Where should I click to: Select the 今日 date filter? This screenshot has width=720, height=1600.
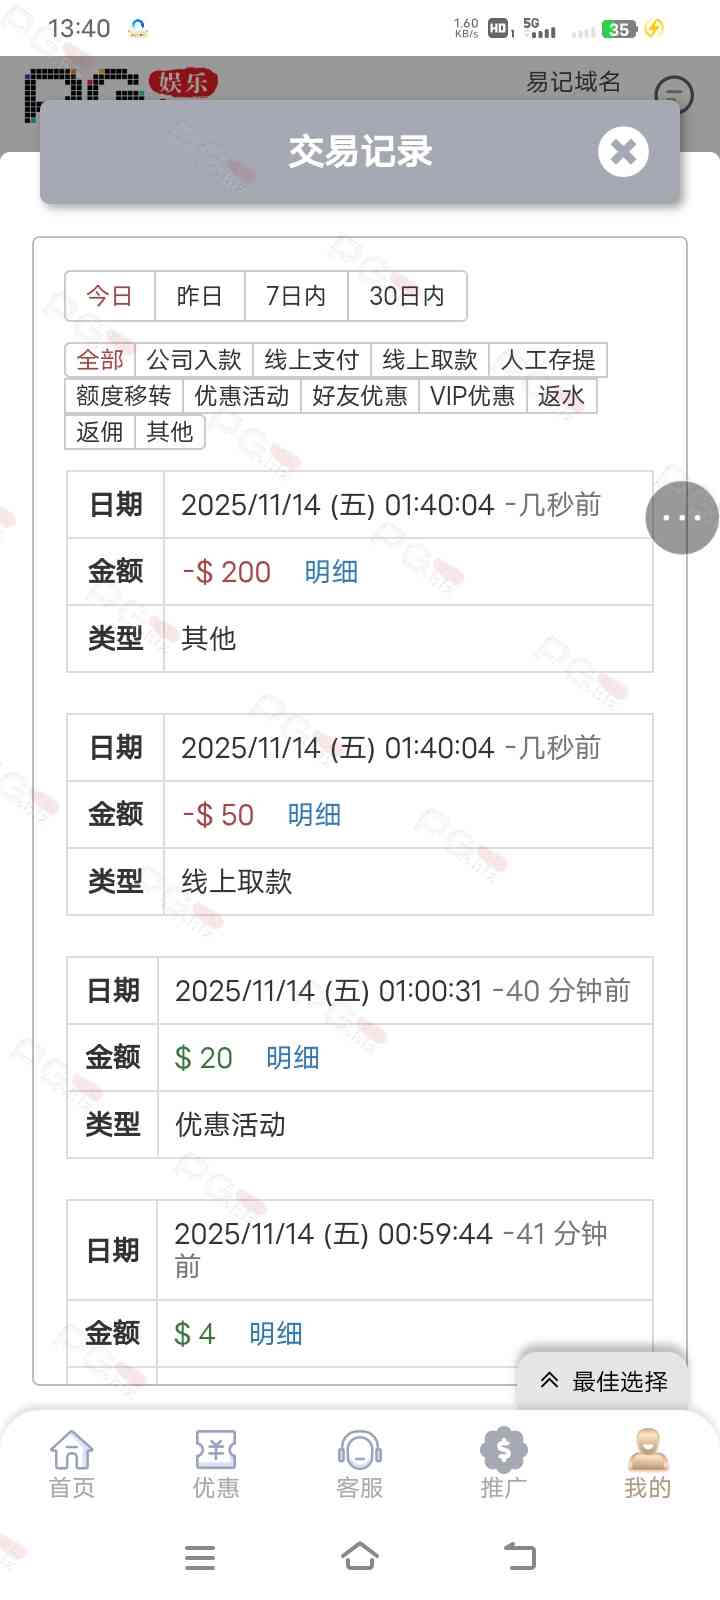pos(110,296)
